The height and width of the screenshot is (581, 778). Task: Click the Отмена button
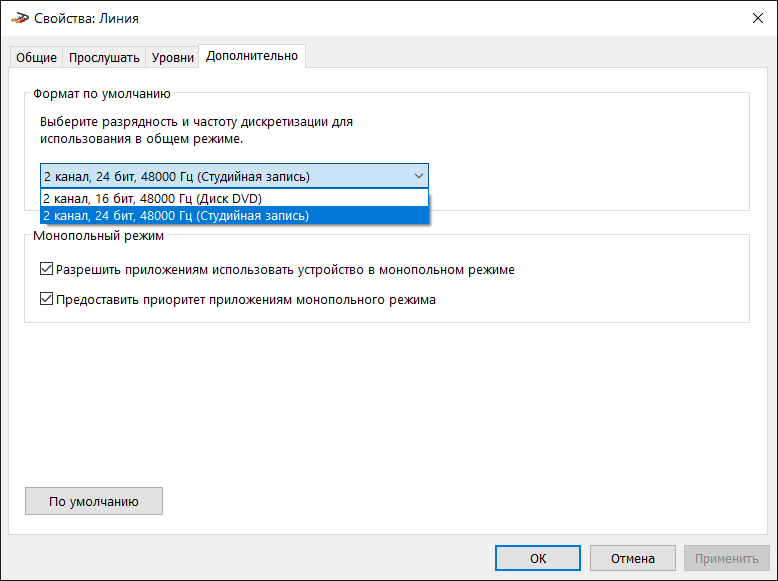click(x=632, y=558)
